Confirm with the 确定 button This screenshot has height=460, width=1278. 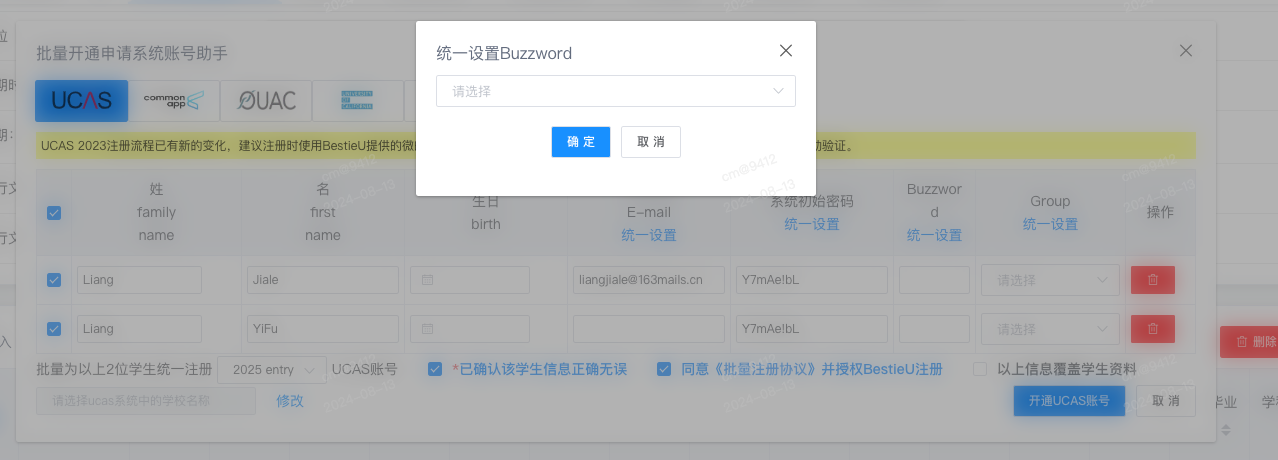(581, 142)
